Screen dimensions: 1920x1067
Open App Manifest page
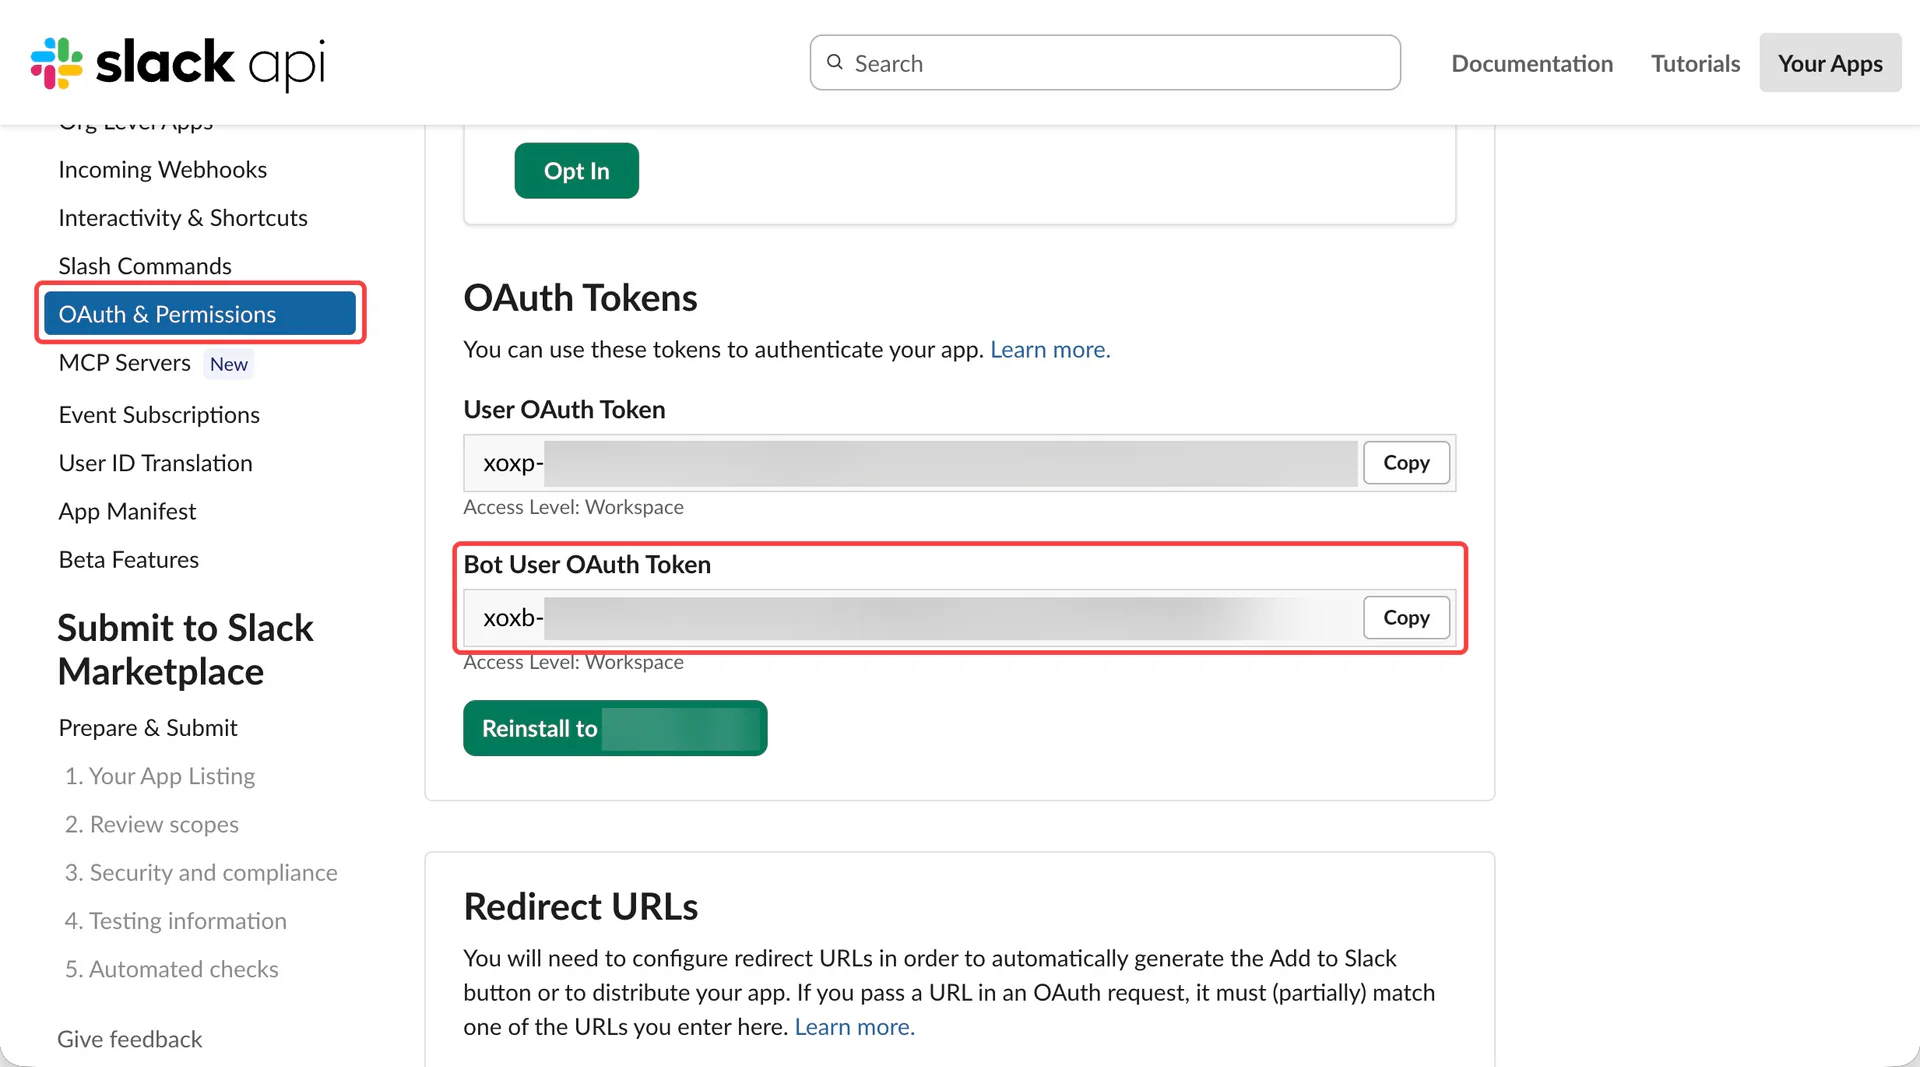click(127, 511)
